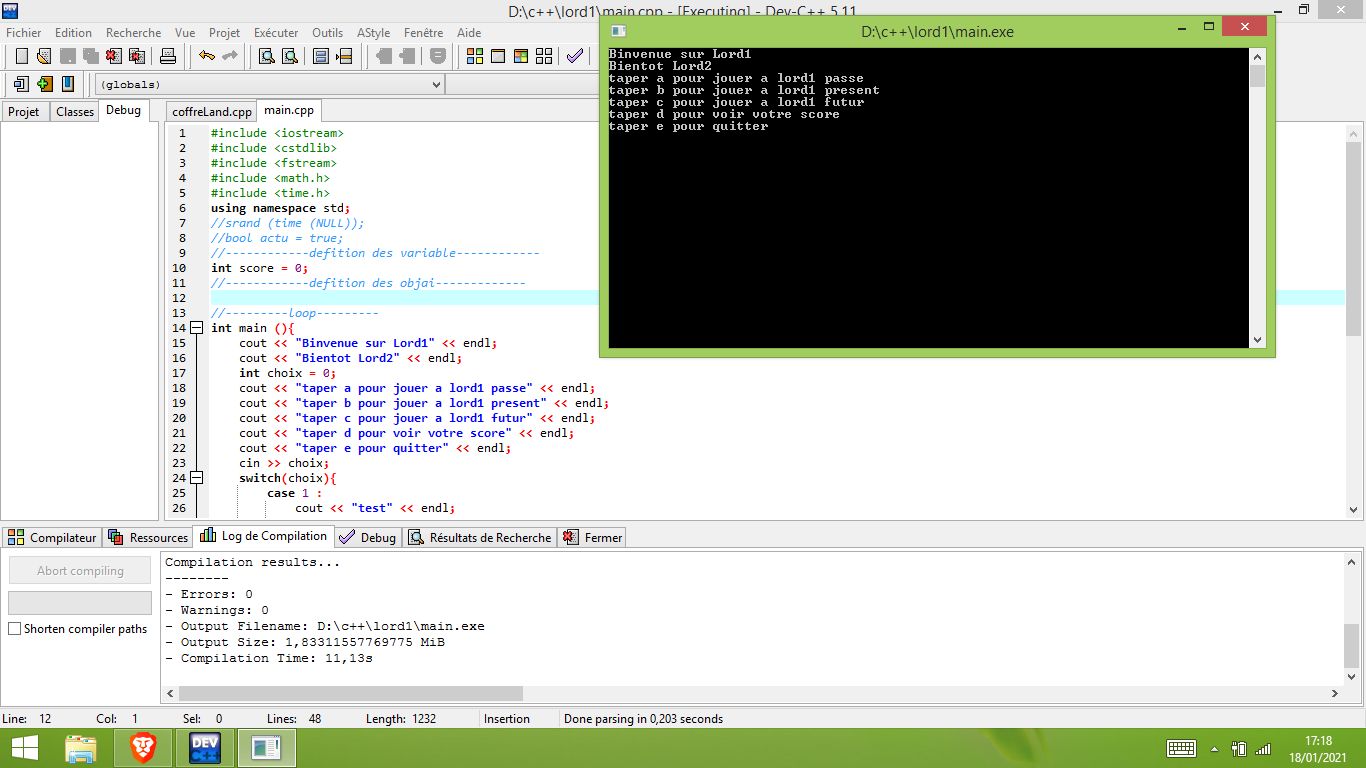This screenshot has height=768, width=1366.
Task: Open the AStyle menu
Action: point(373,32)
